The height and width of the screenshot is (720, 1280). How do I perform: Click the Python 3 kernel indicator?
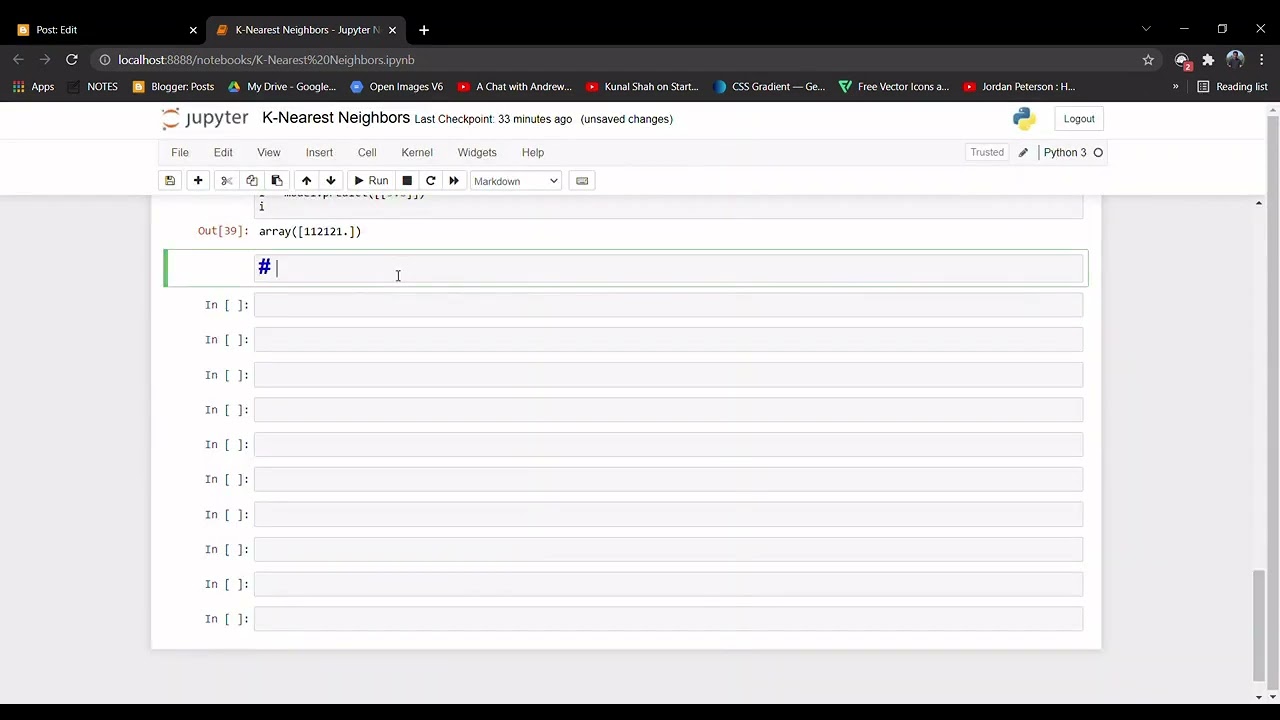1065,153
